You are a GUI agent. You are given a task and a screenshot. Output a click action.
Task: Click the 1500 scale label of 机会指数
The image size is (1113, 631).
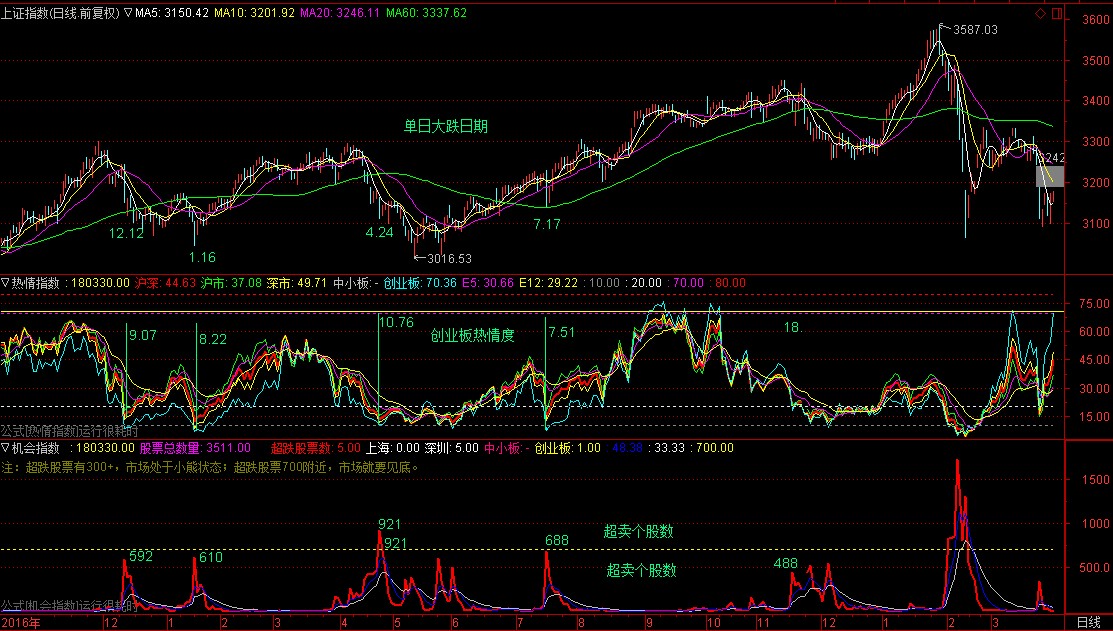1095,481
